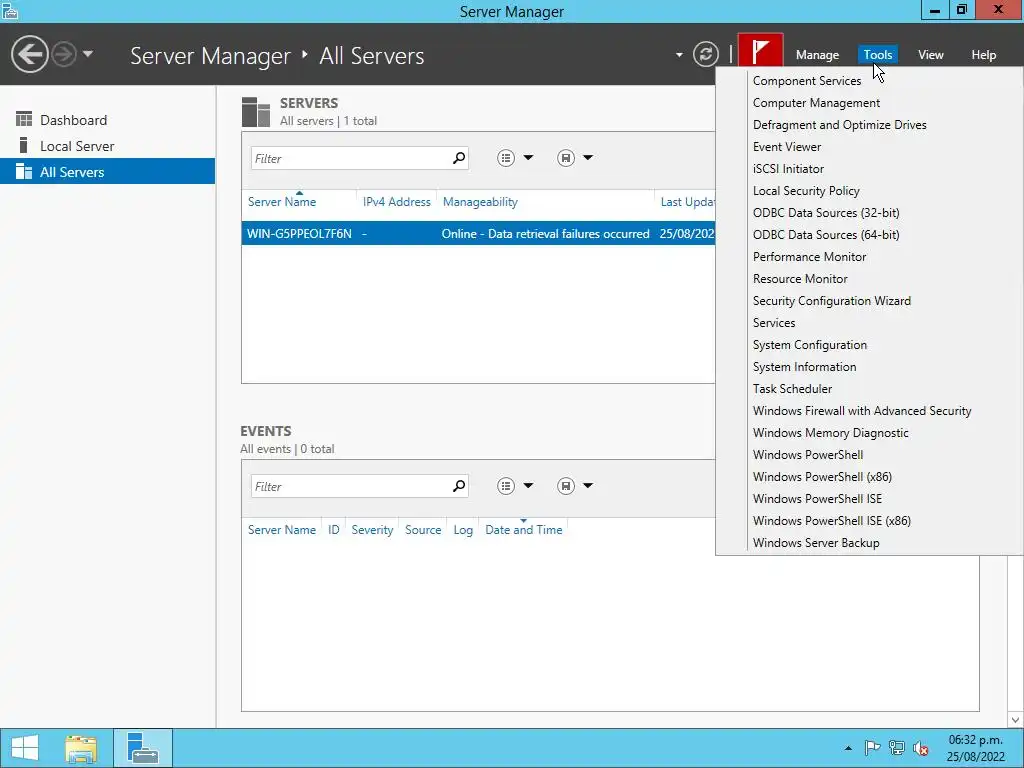The height and width of the screenshot is (768, 1024).
Task: Open the Manage menu
Action: point(817,55)
